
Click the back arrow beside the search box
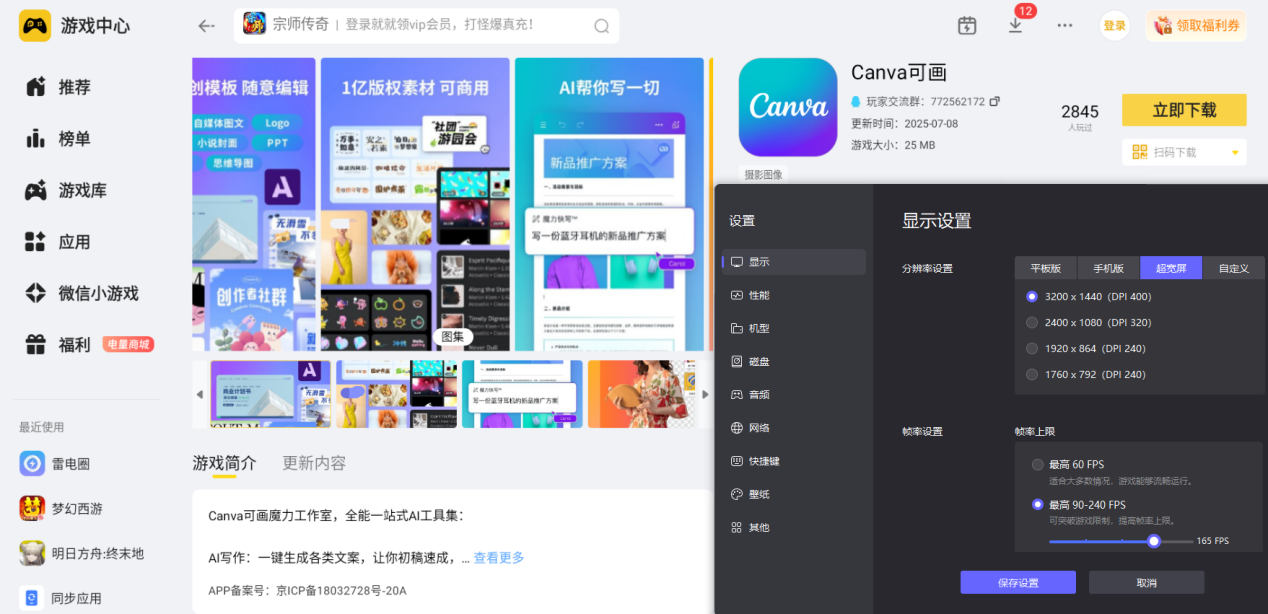tap(206, 26)
